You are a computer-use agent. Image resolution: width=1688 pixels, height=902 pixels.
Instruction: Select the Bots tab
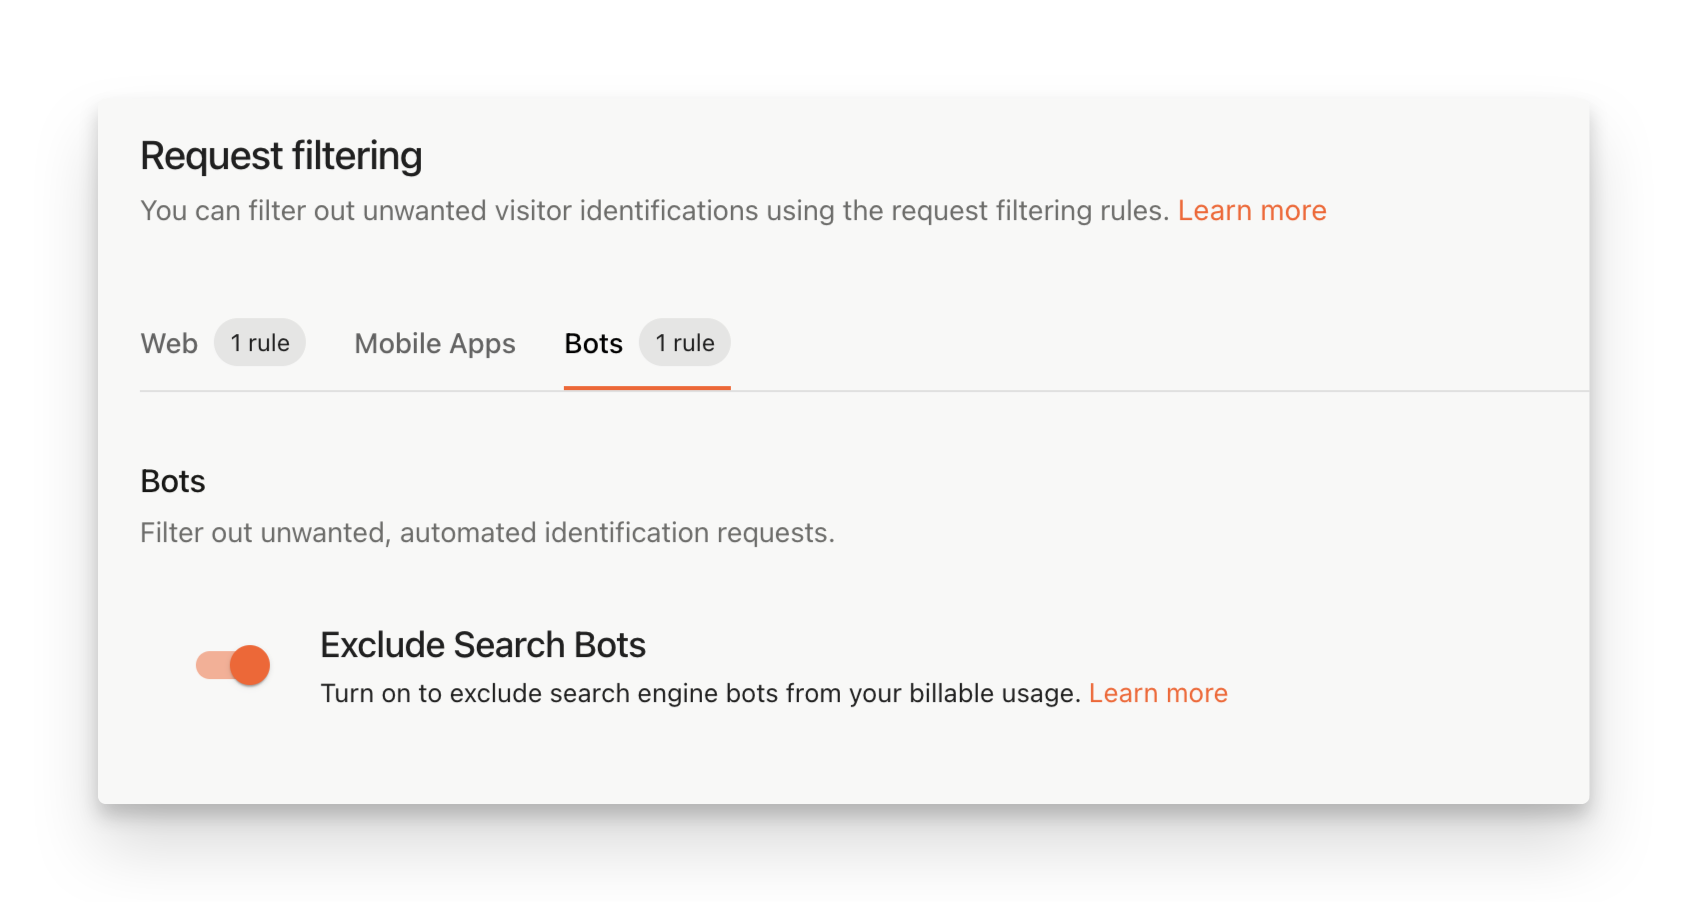593,343
